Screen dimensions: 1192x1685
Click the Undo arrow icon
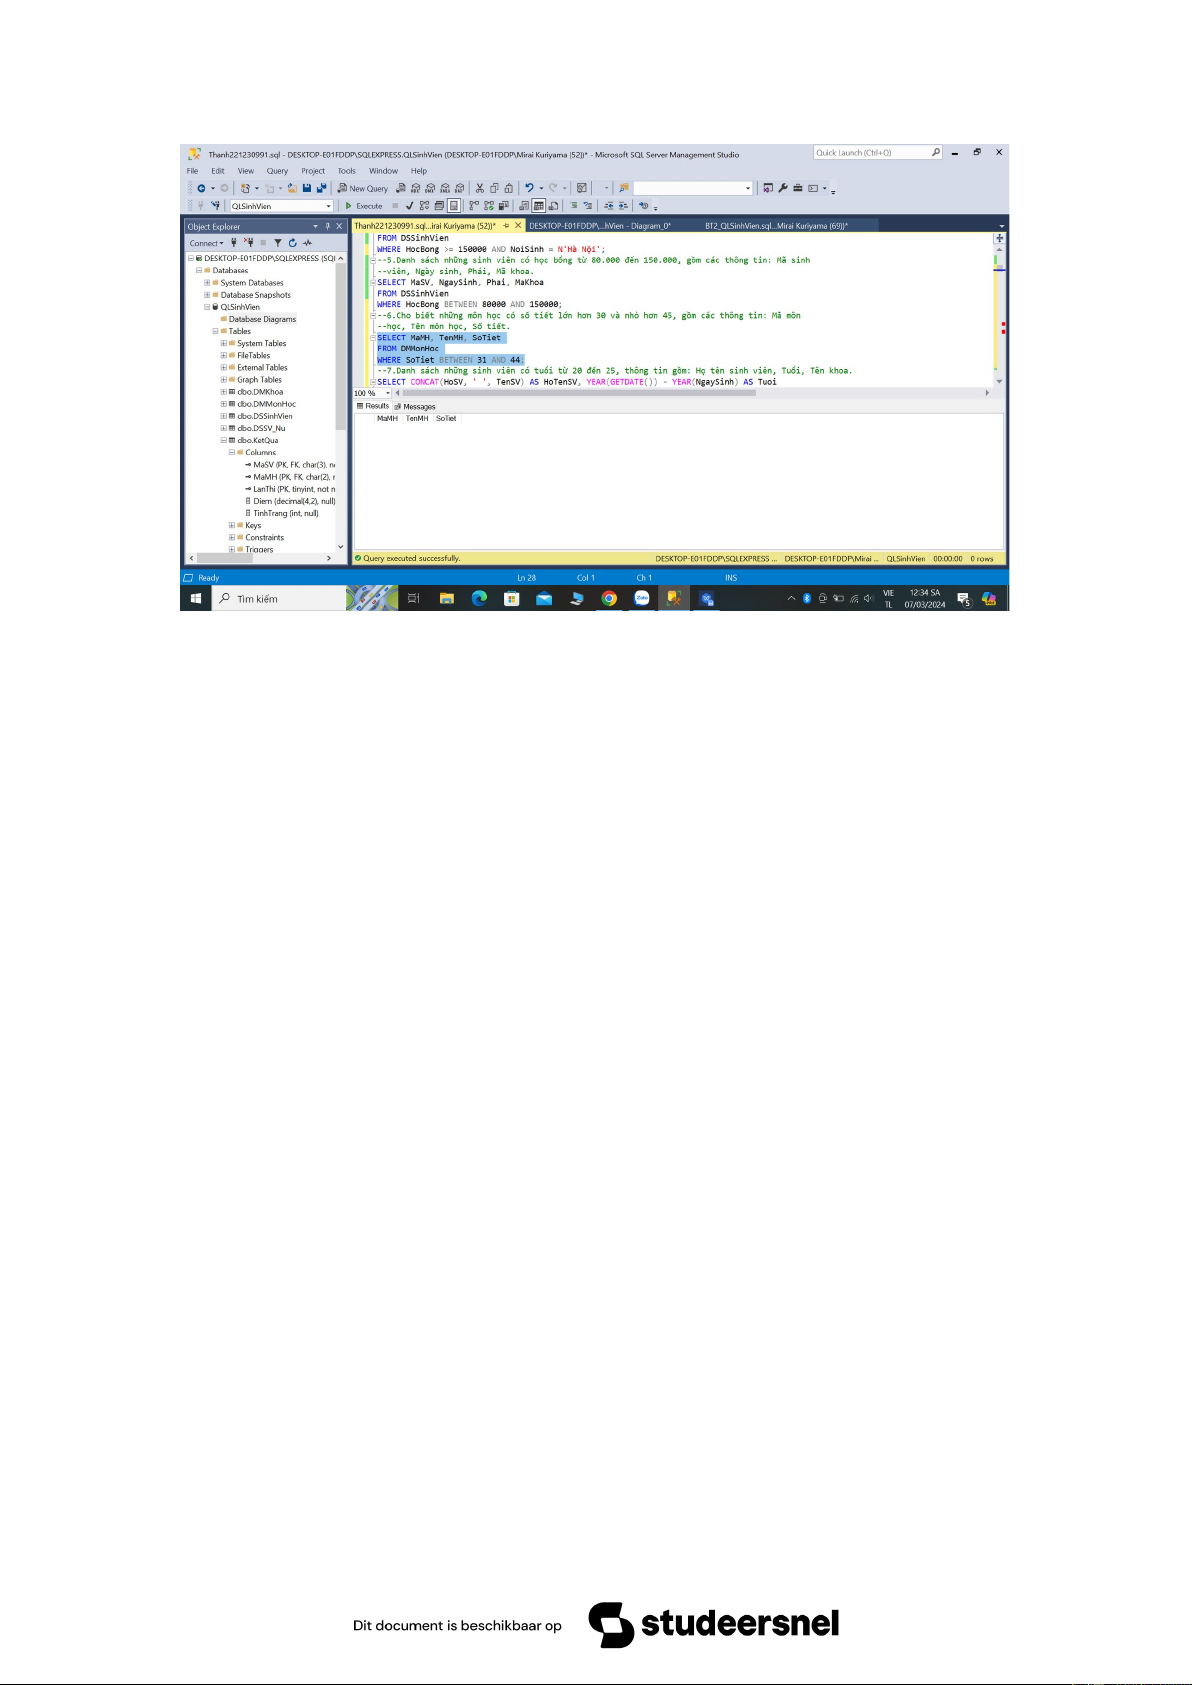click(529, 188)
